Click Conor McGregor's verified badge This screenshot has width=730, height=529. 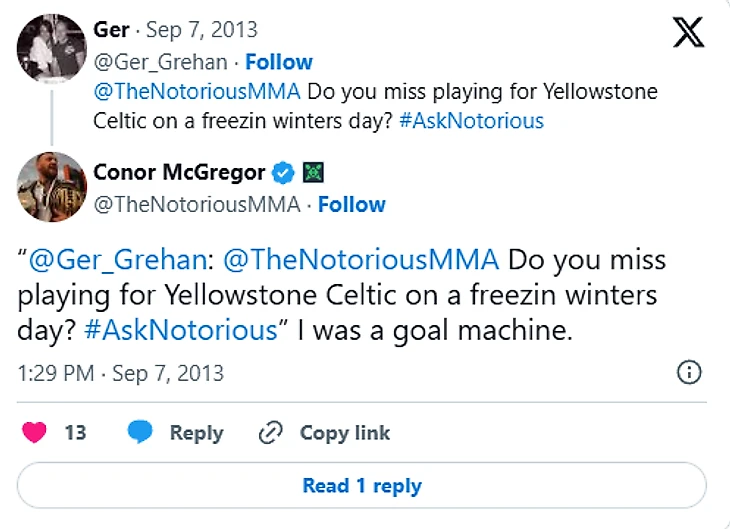pyautogui.click(x=284, y=173)
